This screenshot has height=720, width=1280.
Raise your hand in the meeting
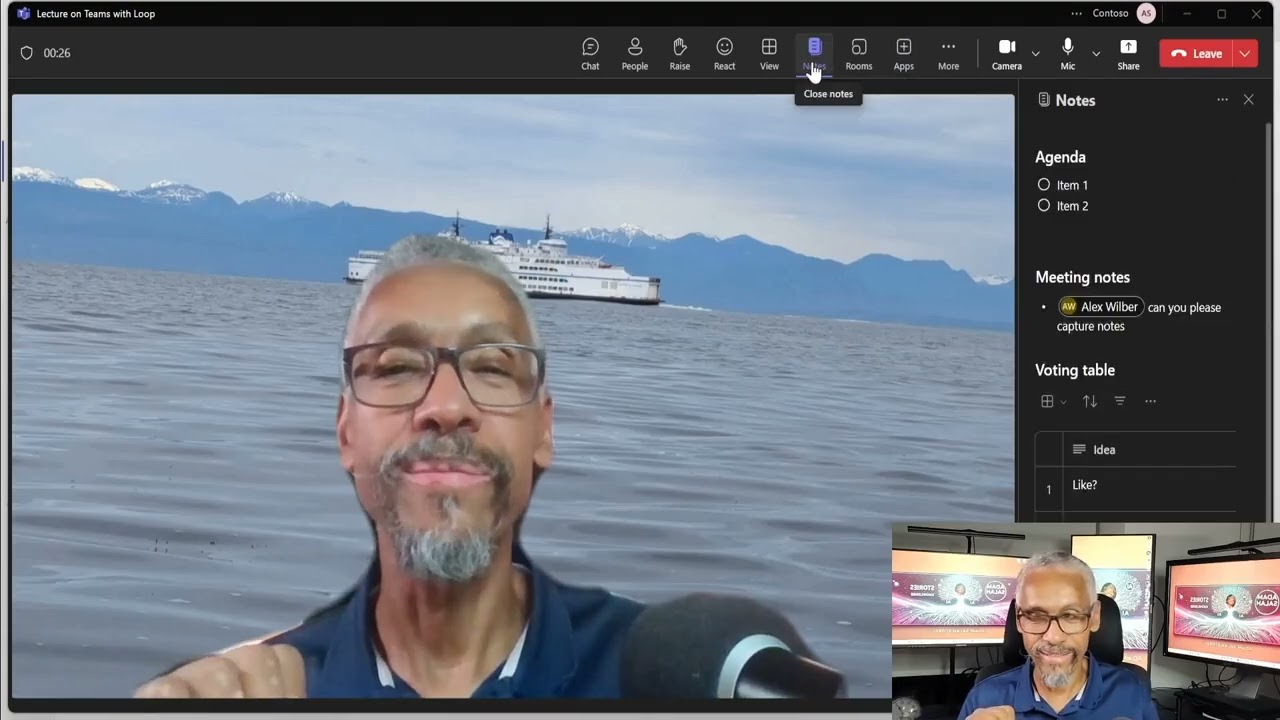680,54
